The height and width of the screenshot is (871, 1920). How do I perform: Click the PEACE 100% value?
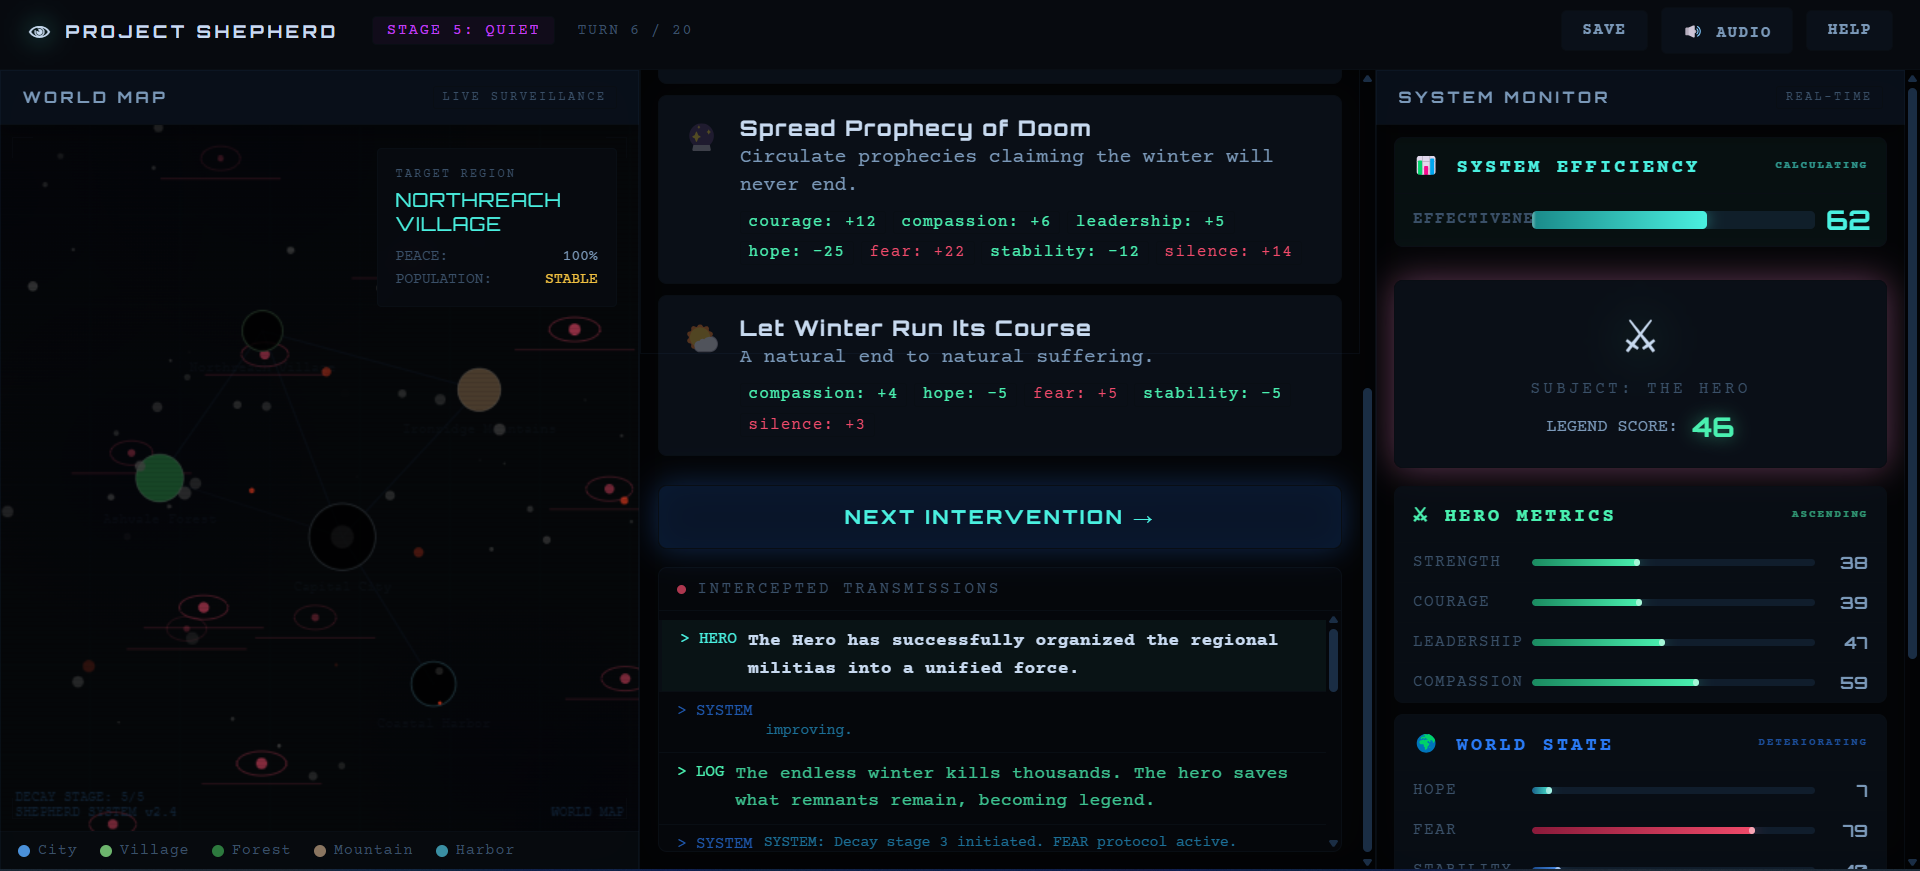580,256
